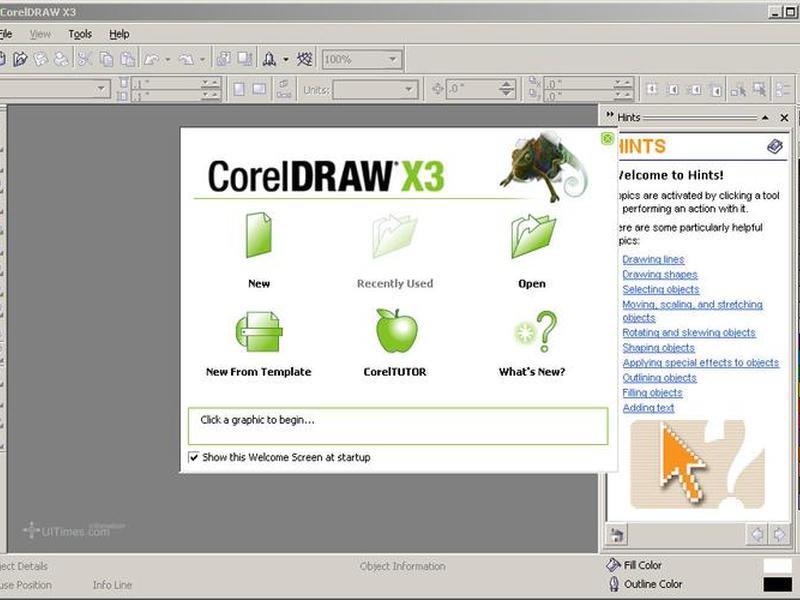Image resolution: width=800 pixels, height=600 pixels.
Task: Open the Help menu
Action: pyautogui.click(x=119, y=34)
